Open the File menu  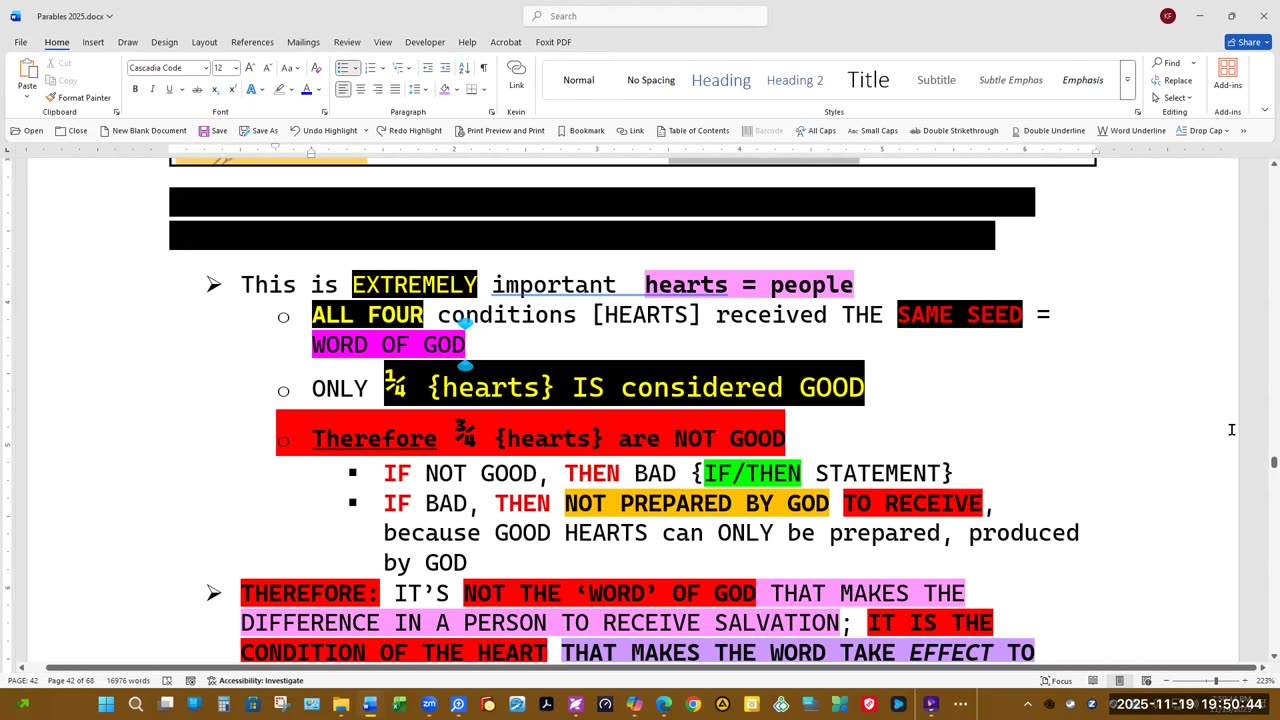pyautogui.click(x=21, y=42)
